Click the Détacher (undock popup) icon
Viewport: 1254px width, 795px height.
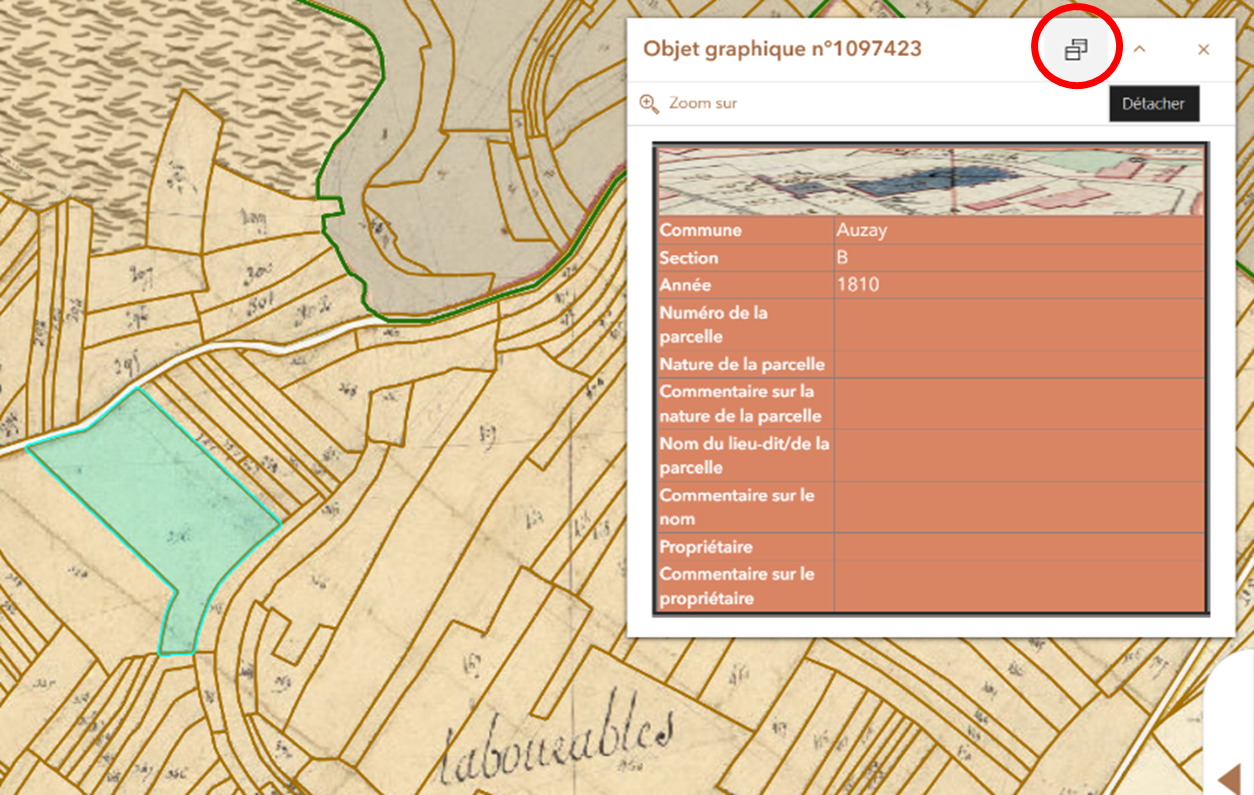point(1075,49)
